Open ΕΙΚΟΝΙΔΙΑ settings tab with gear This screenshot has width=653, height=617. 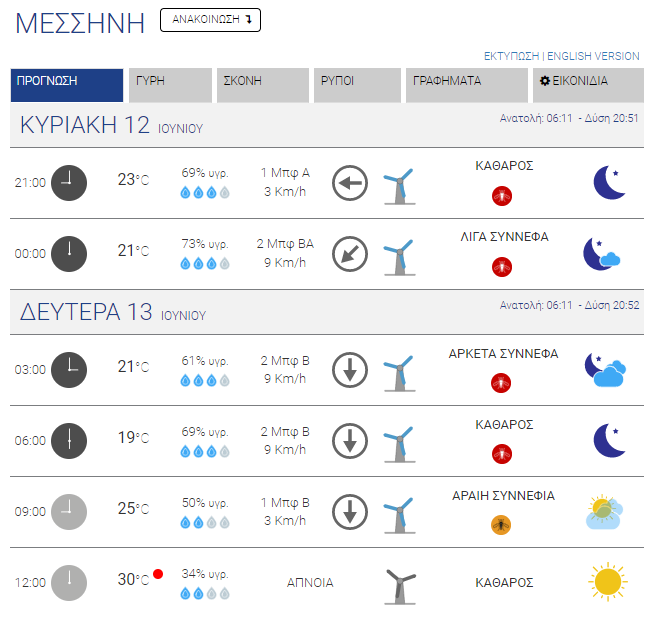(588, 85)
